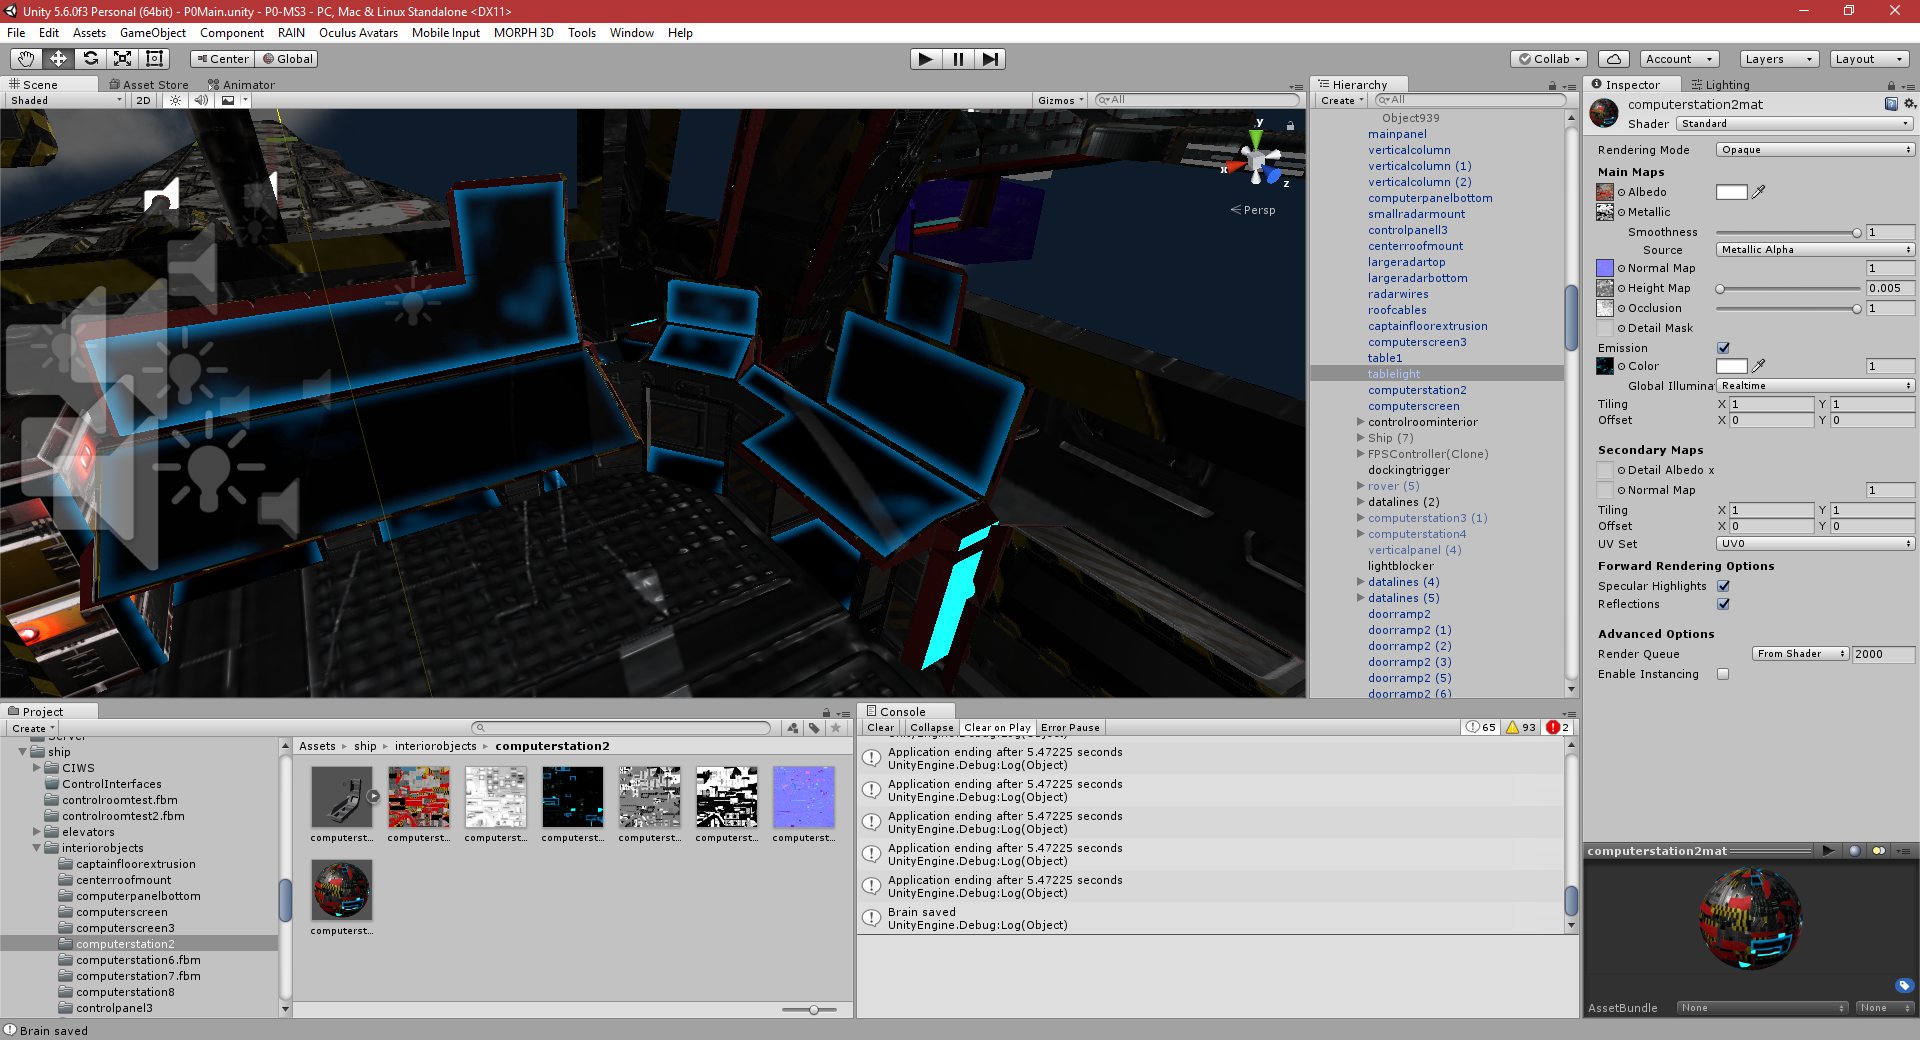Open asset labels tag in preview
The height and width of the screenshot is (1040, 1920).
[x=1904, y=985]
